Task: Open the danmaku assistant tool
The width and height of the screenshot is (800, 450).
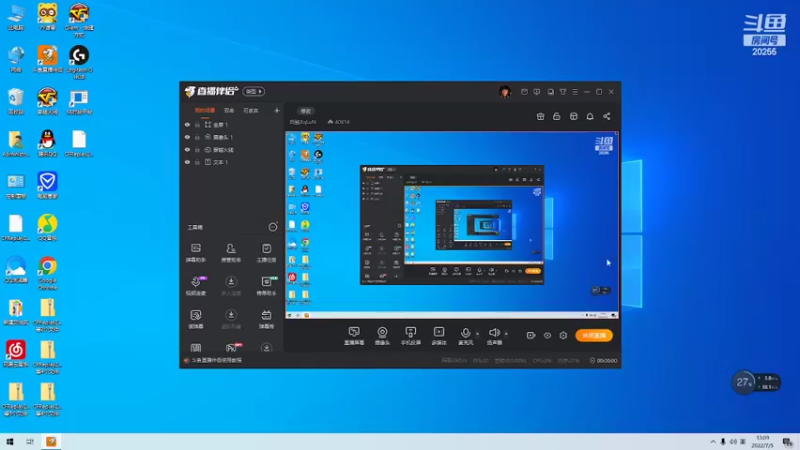Action: (196, 253)
